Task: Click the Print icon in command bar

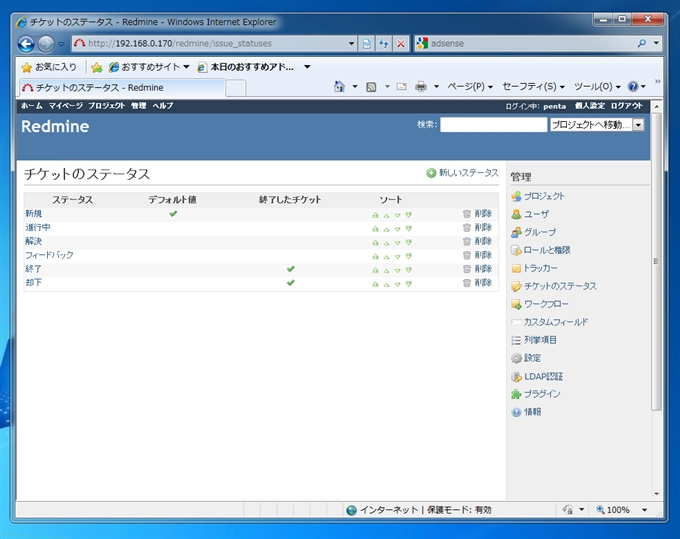Action: (421, 87)
